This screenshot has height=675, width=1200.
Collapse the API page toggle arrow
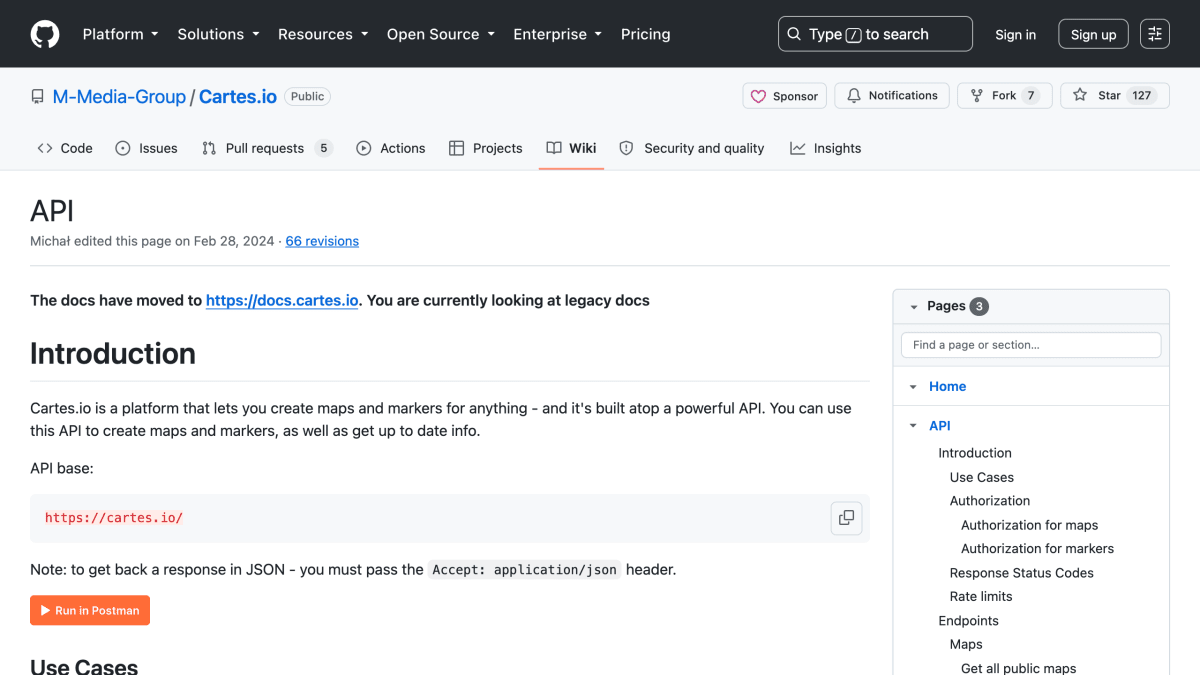point(913,426)
